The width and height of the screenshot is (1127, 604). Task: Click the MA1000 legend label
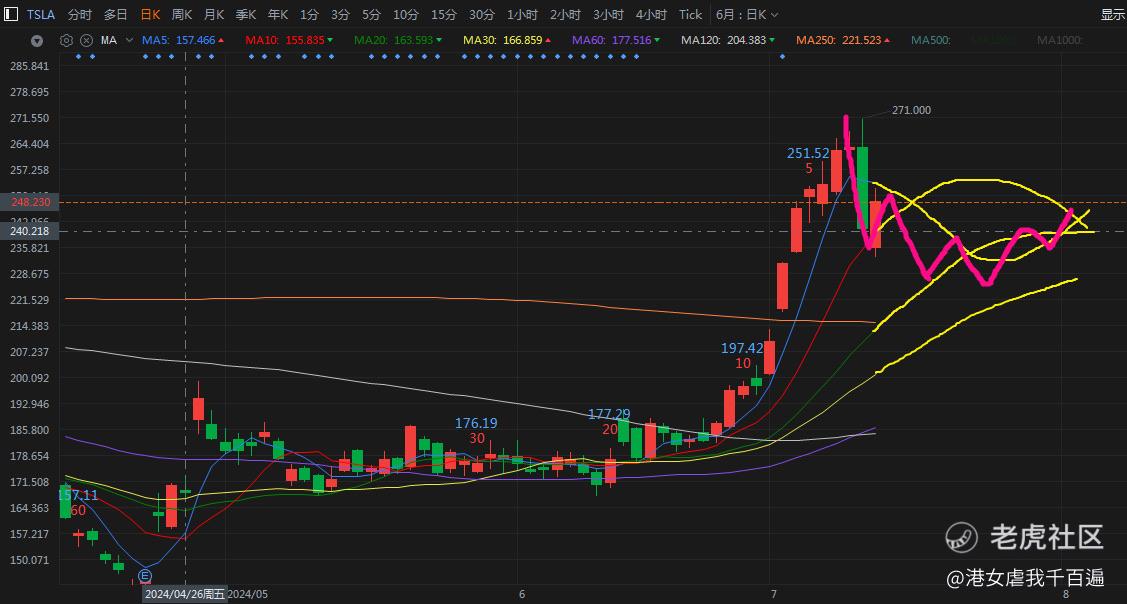click(1059, 40)
